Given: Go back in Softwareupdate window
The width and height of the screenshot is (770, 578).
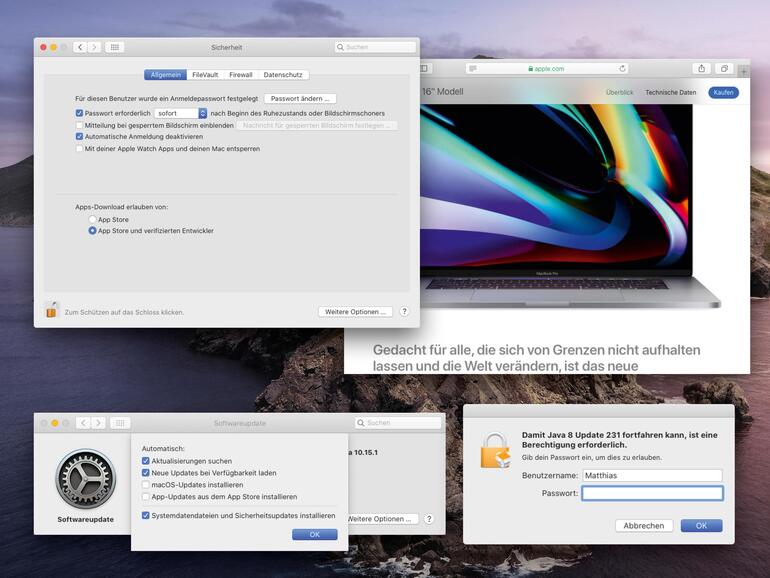Looking at the screenshot, I should click(83, 423).
